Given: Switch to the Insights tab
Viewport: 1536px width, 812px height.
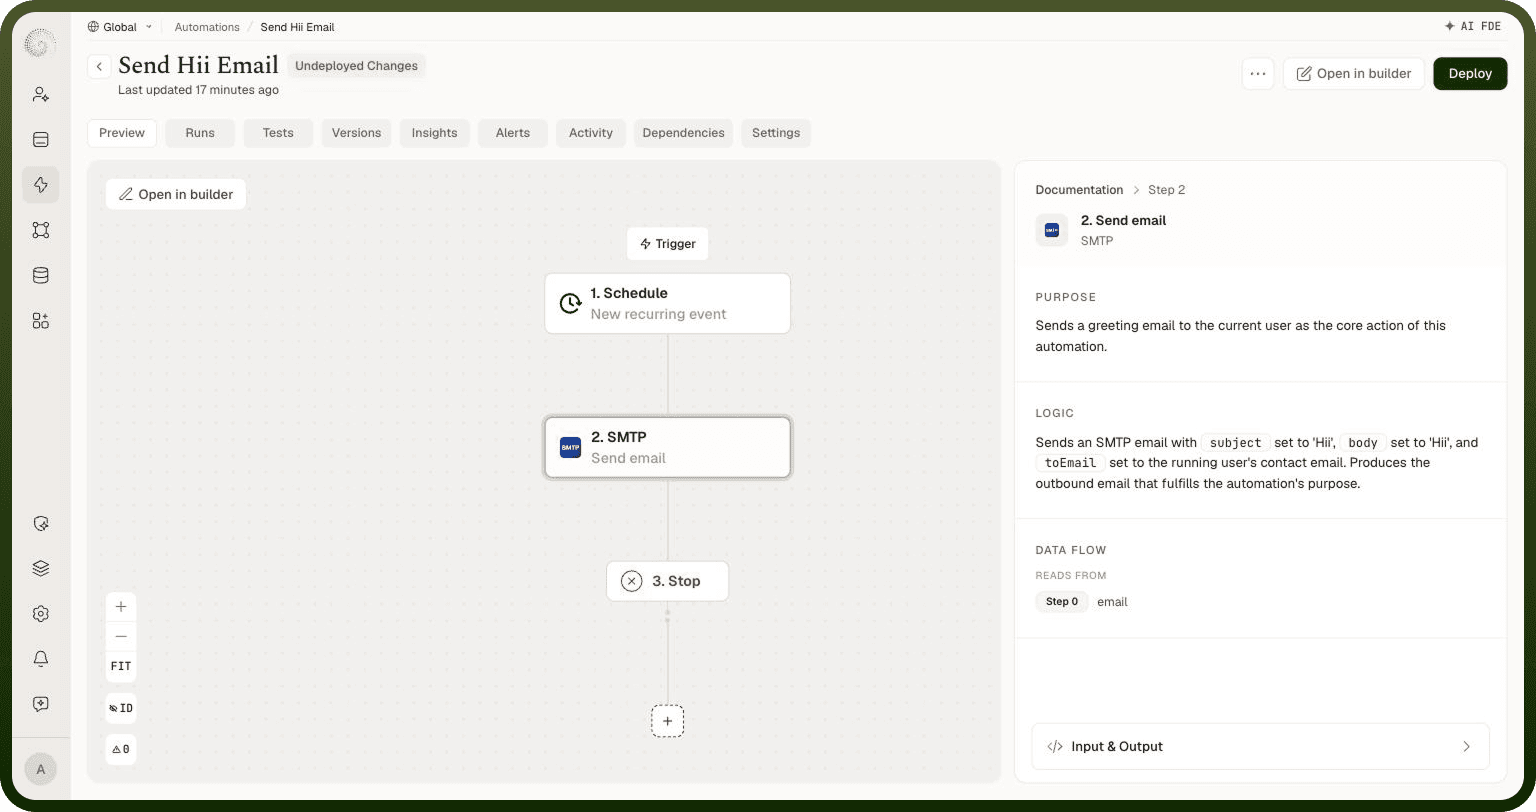Looking at the screenshot, I should click(x=434, y=133).
